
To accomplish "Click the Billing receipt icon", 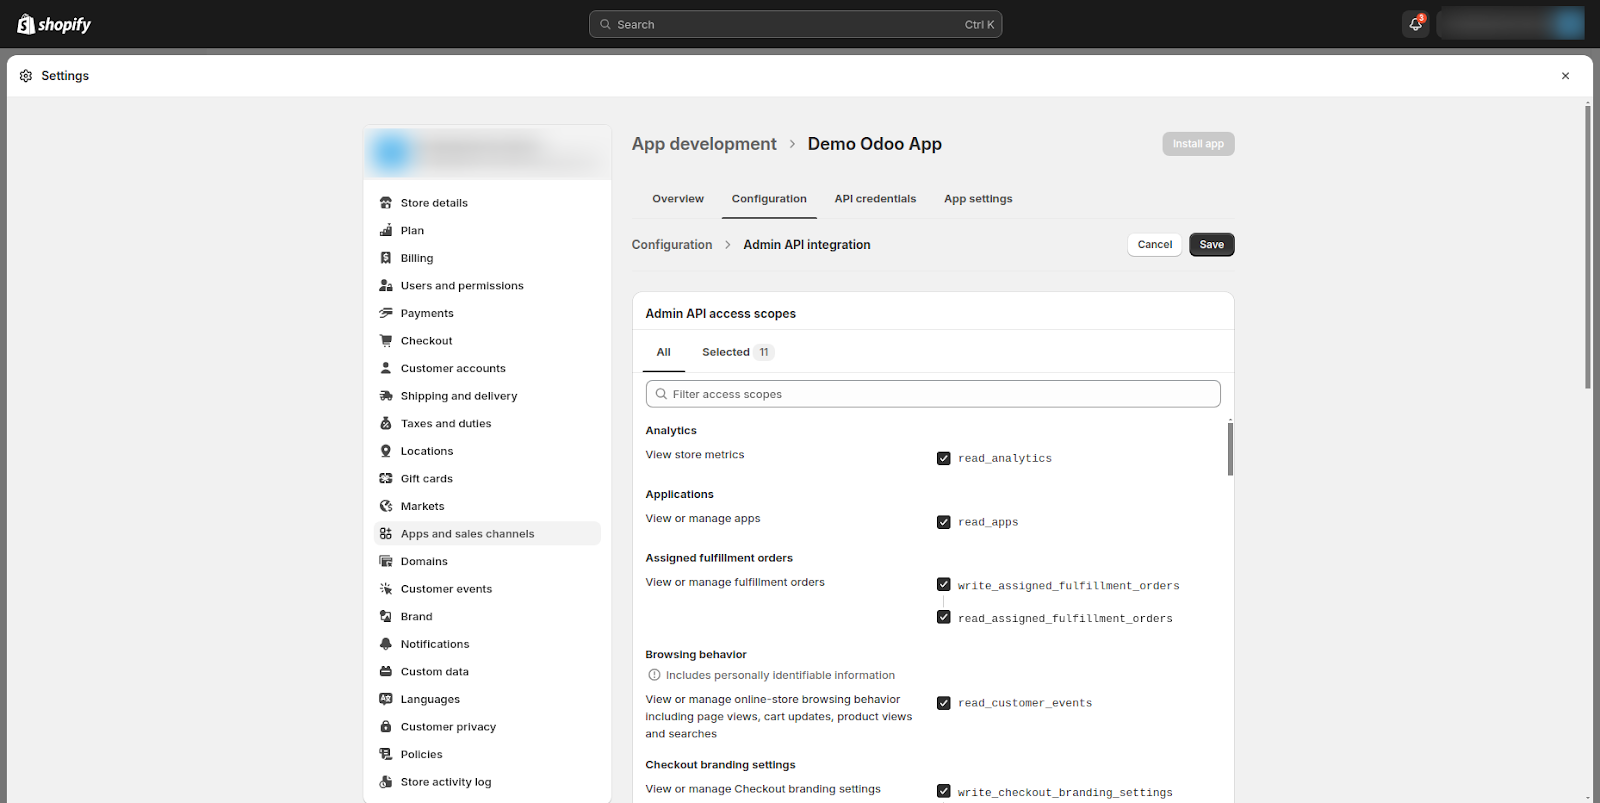I will [386, 258].
